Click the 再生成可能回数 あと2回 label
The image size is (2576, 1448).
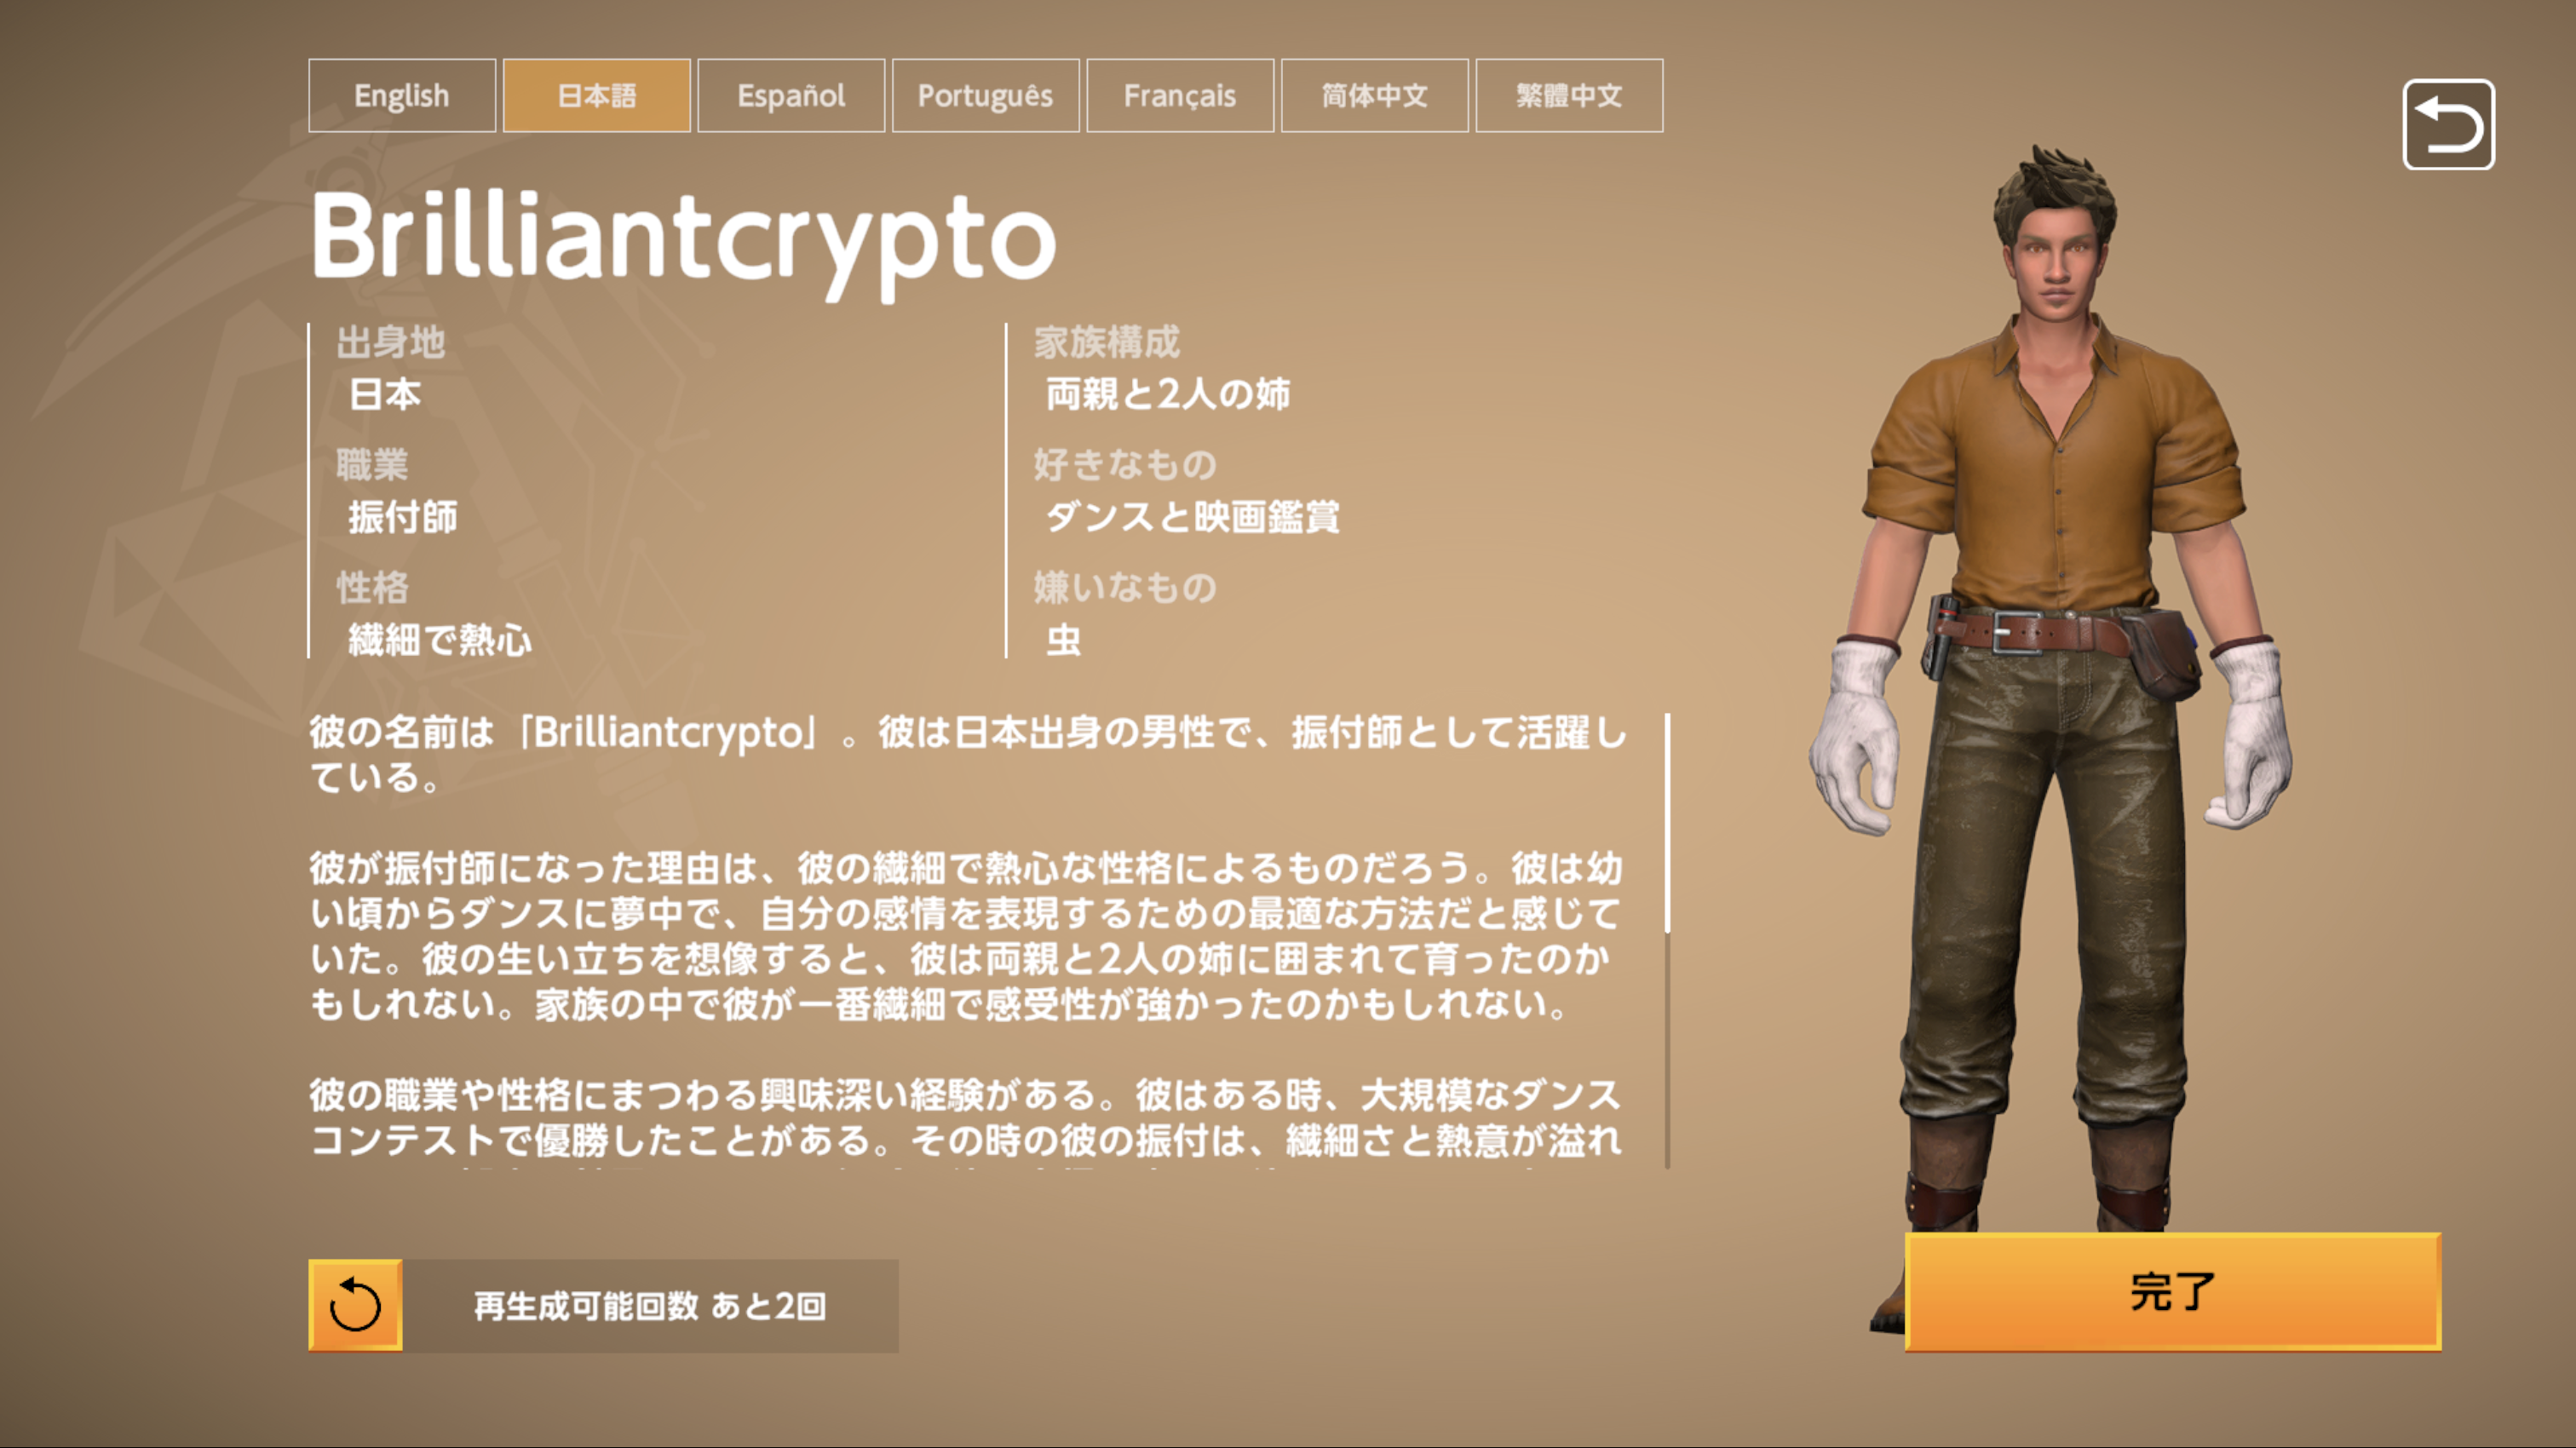point(650,1306)
